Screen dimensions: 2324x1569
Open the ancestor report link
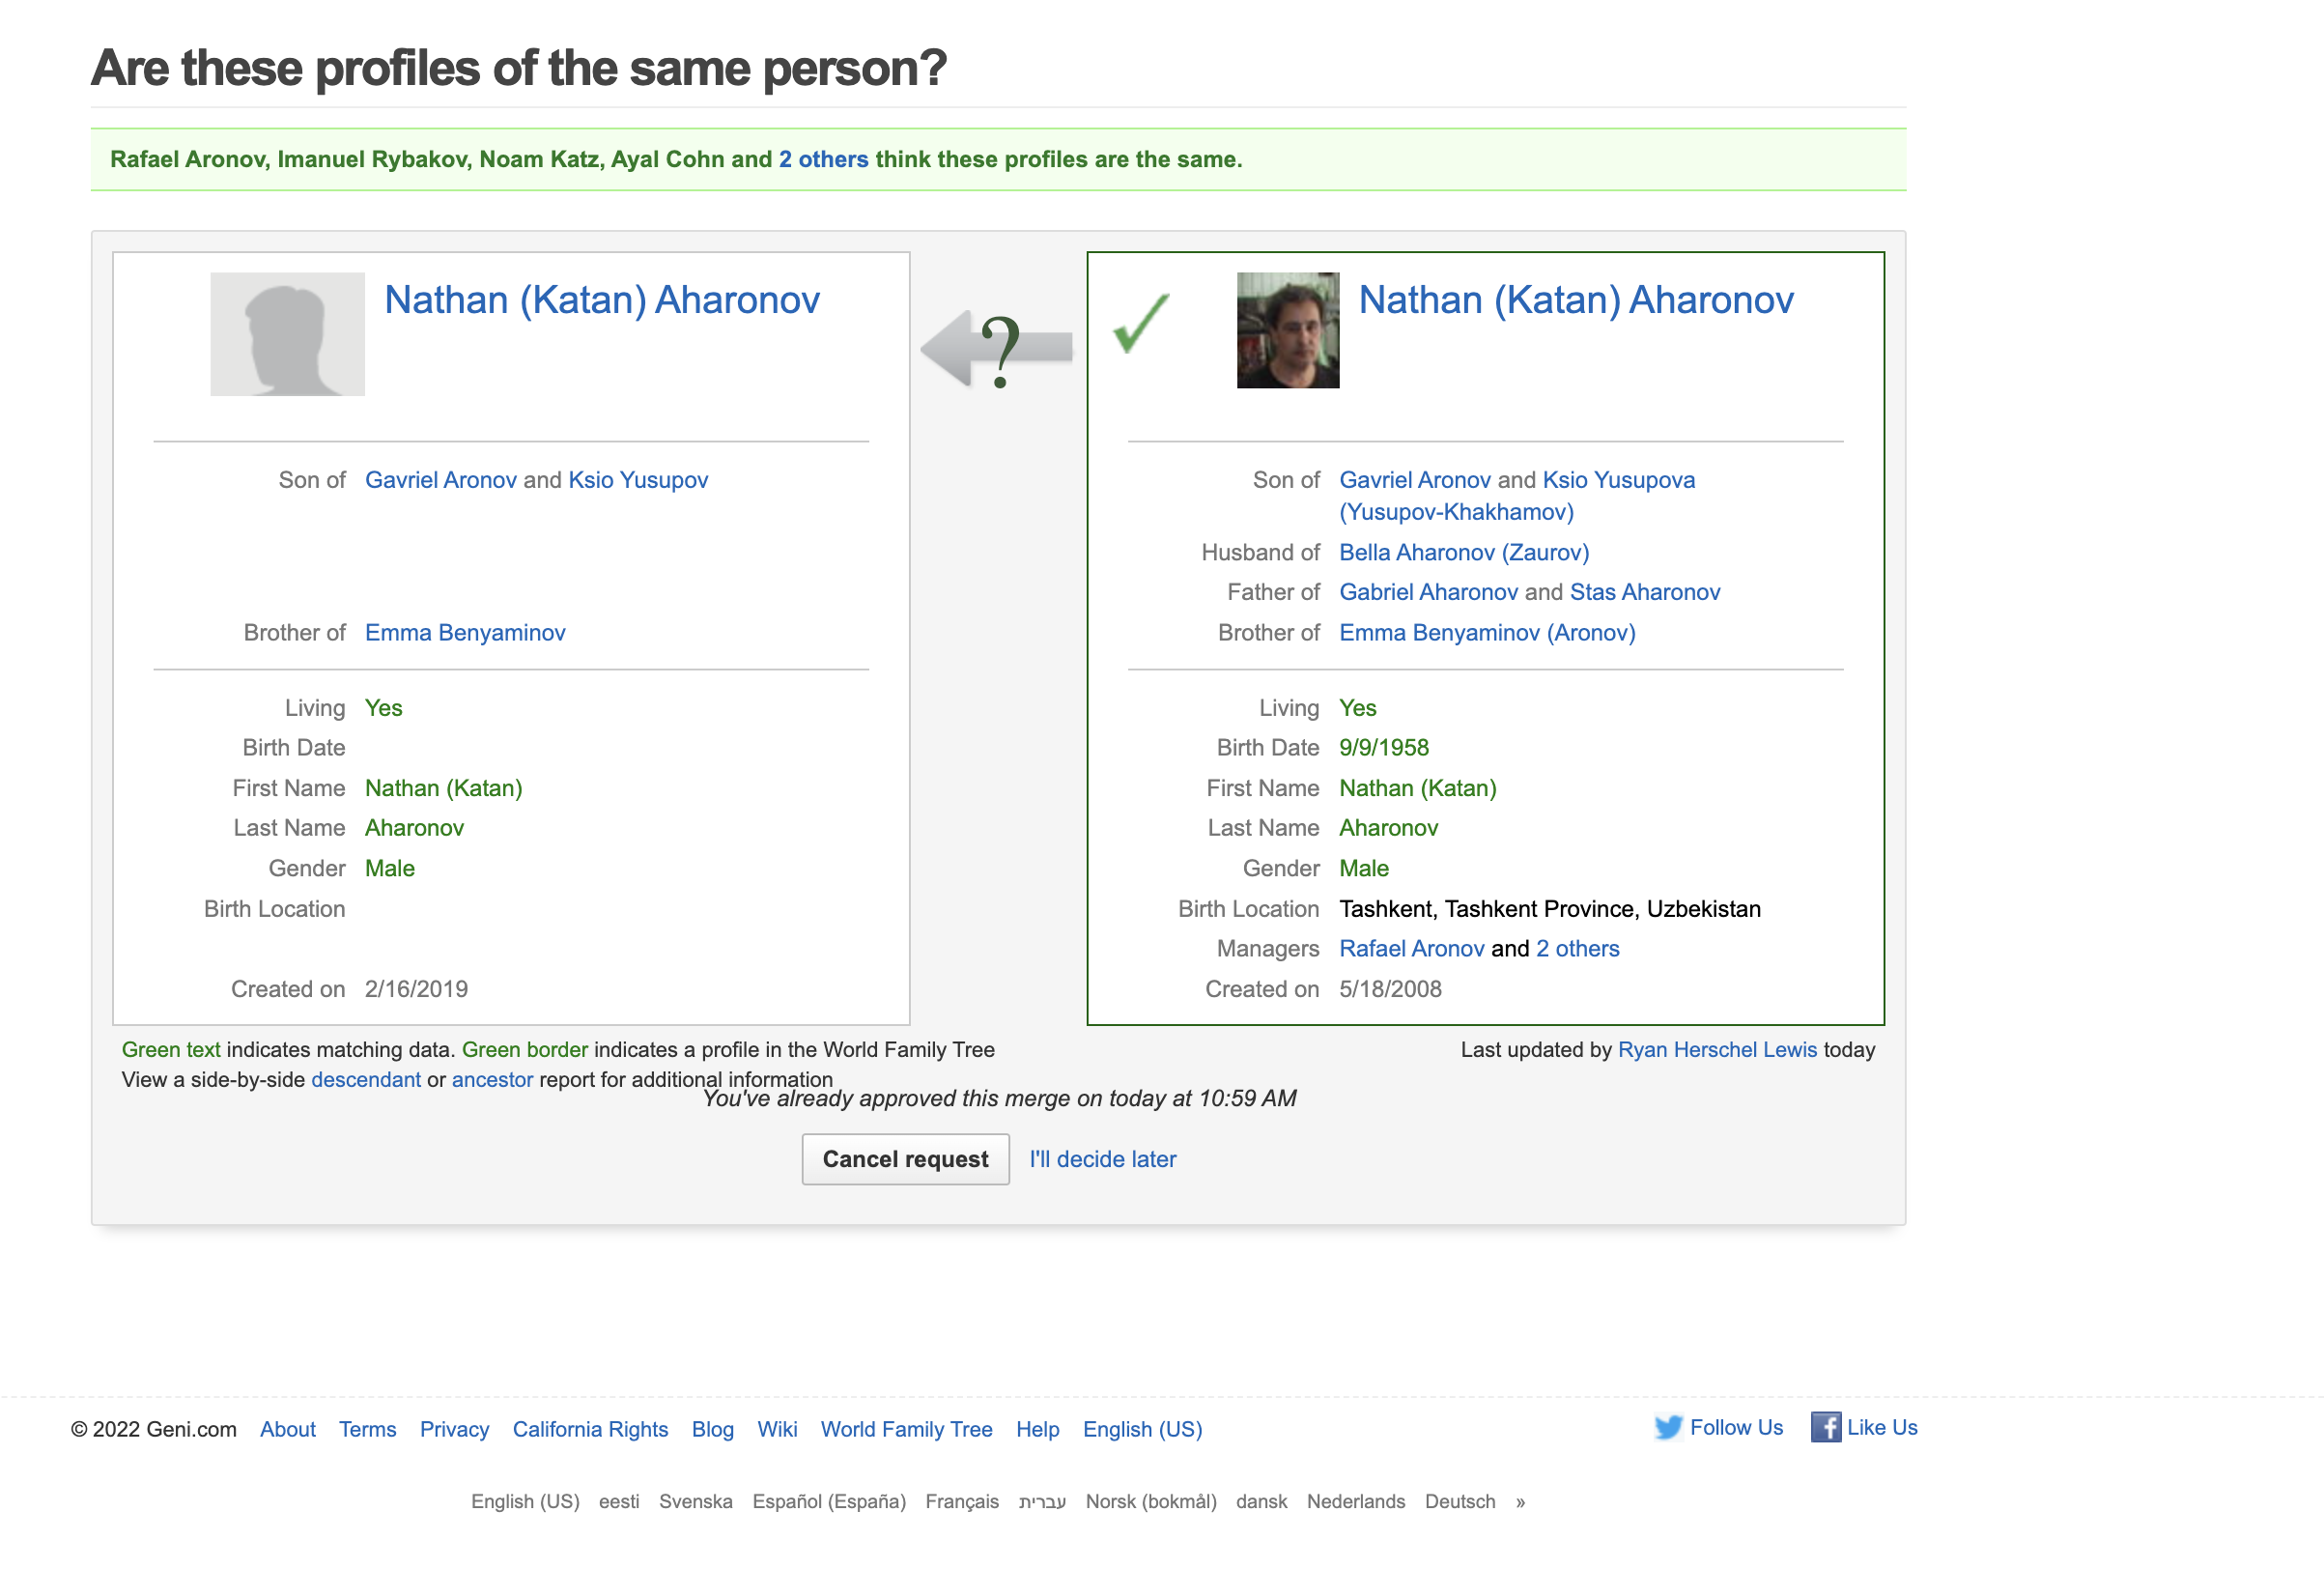coord(492,1080)
